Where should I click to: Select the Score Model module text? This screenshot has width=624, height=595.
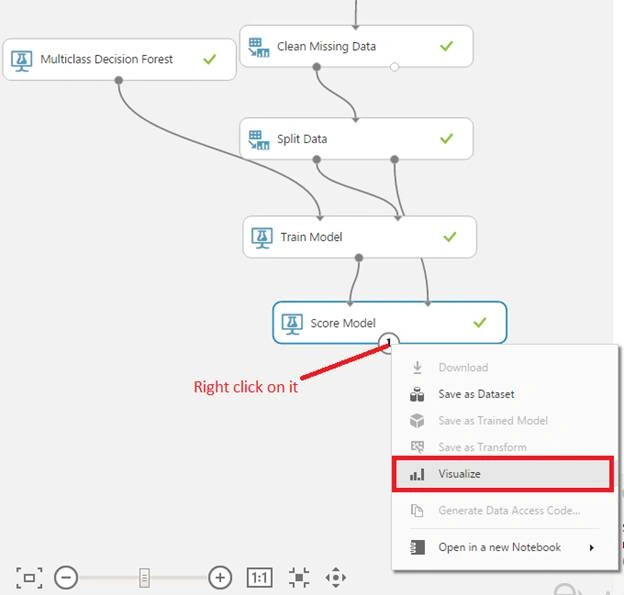[343, 323]
